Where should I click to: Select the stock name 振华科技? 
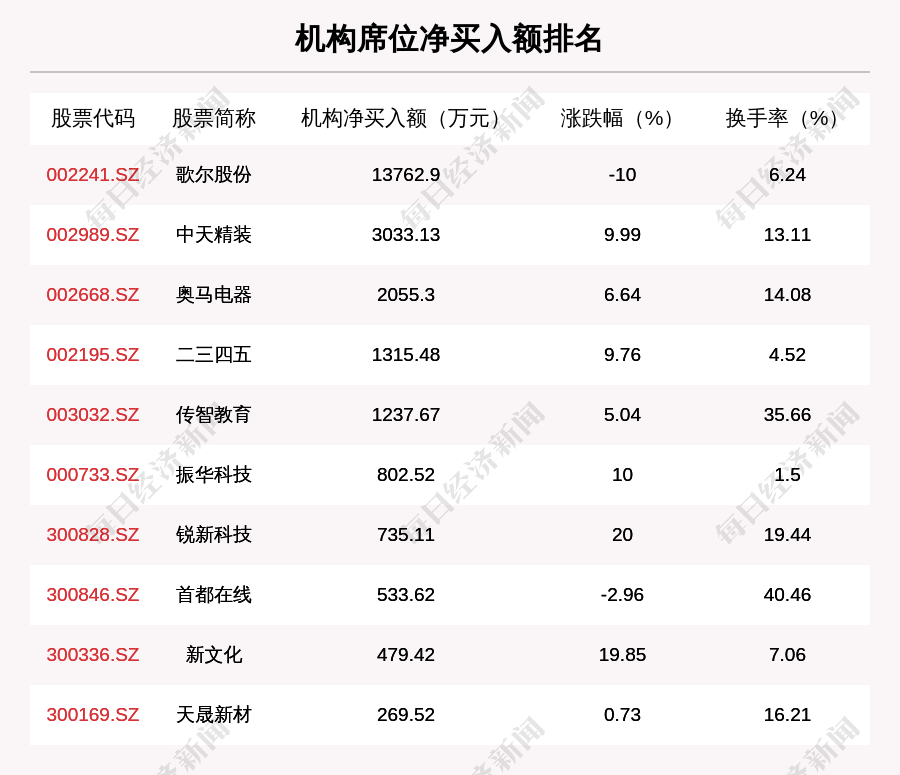(213, 475)
